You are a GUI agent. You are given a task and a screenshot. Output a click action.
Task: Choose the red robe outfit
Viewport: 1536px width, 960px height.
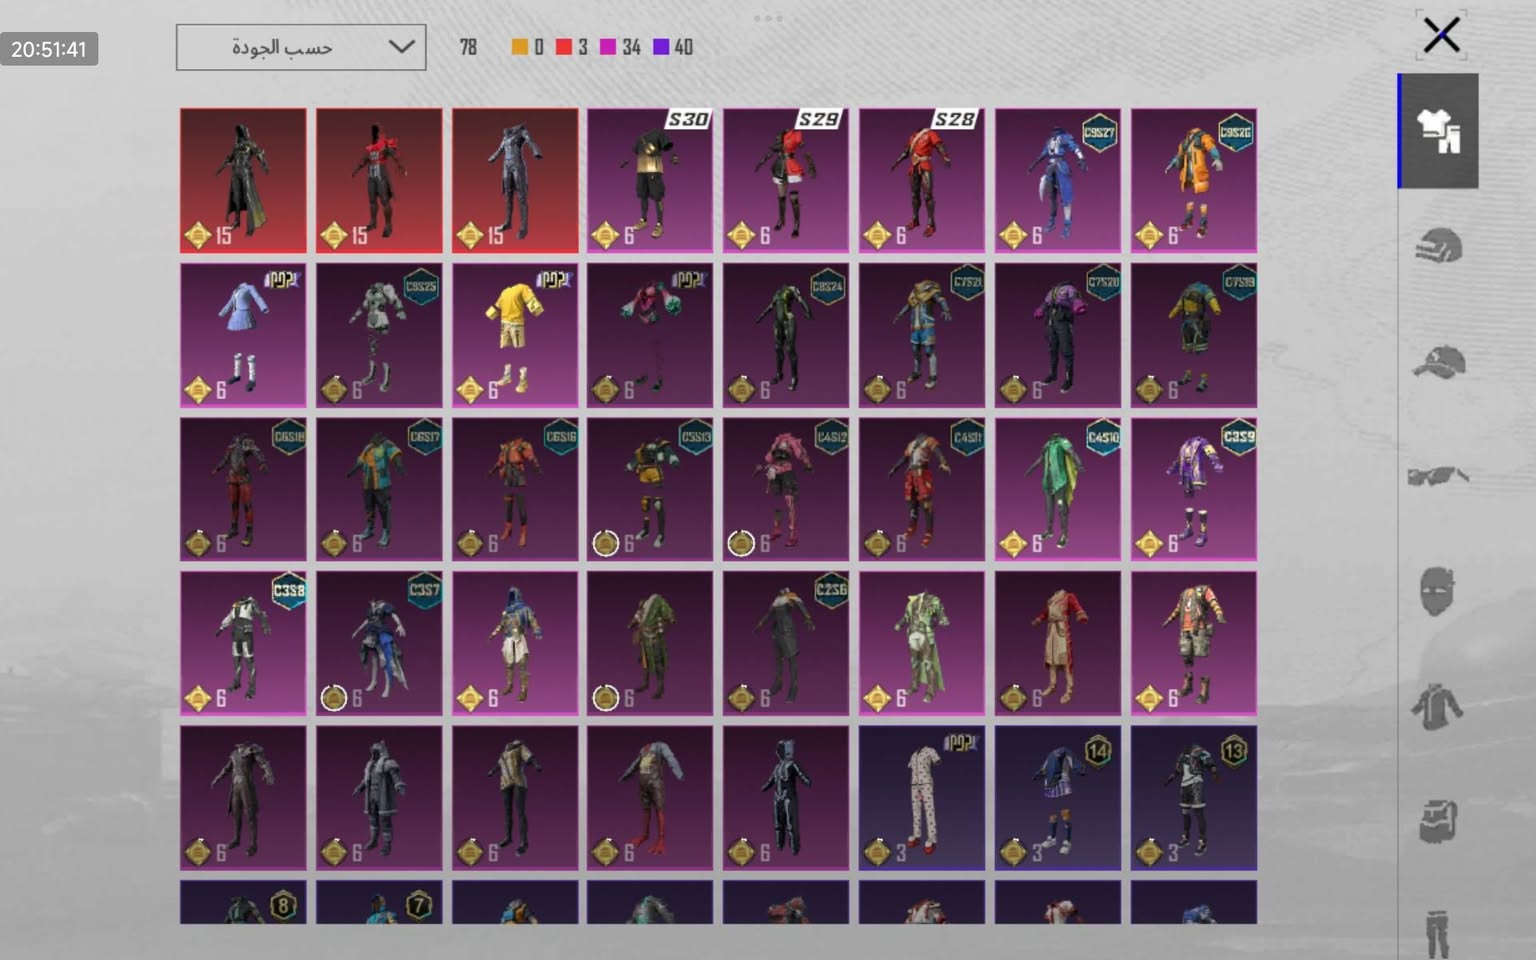coord(1058,643)
